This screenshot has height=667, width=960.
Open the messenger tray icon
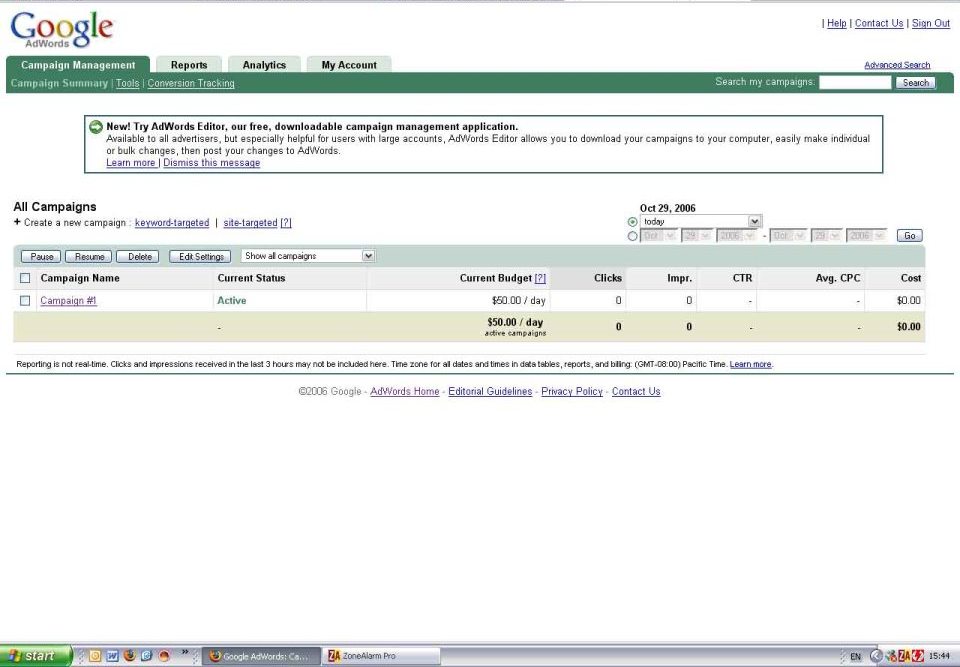point(891,656)
